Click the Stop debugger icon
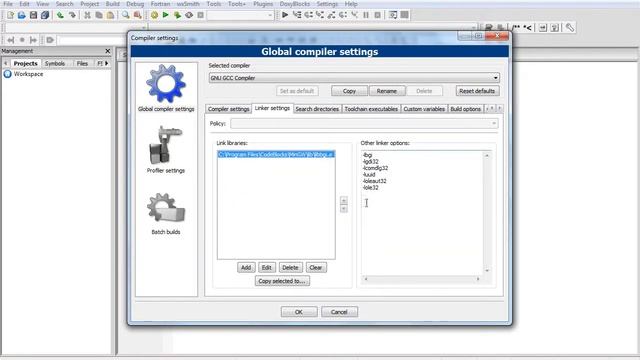The width and height of the screenshot is (640, 360). coord(378,15)
